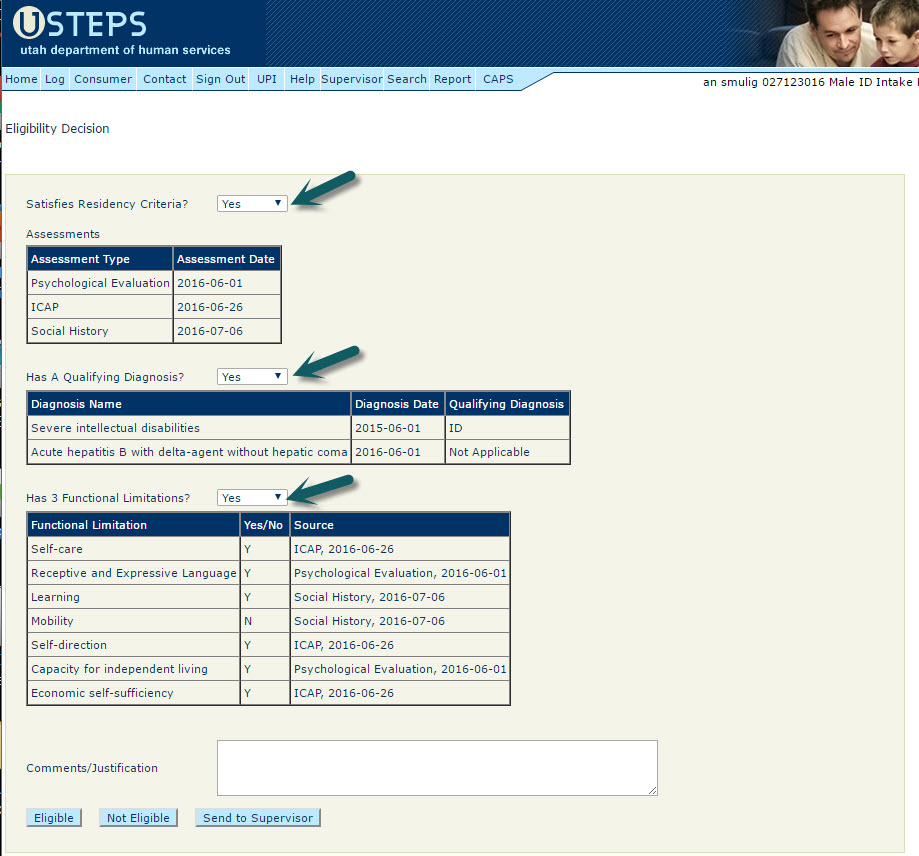The width and height of the screenshot is (919, 856).
Task: Click Sign Out in navigation bar
Action: click(220, 80)
